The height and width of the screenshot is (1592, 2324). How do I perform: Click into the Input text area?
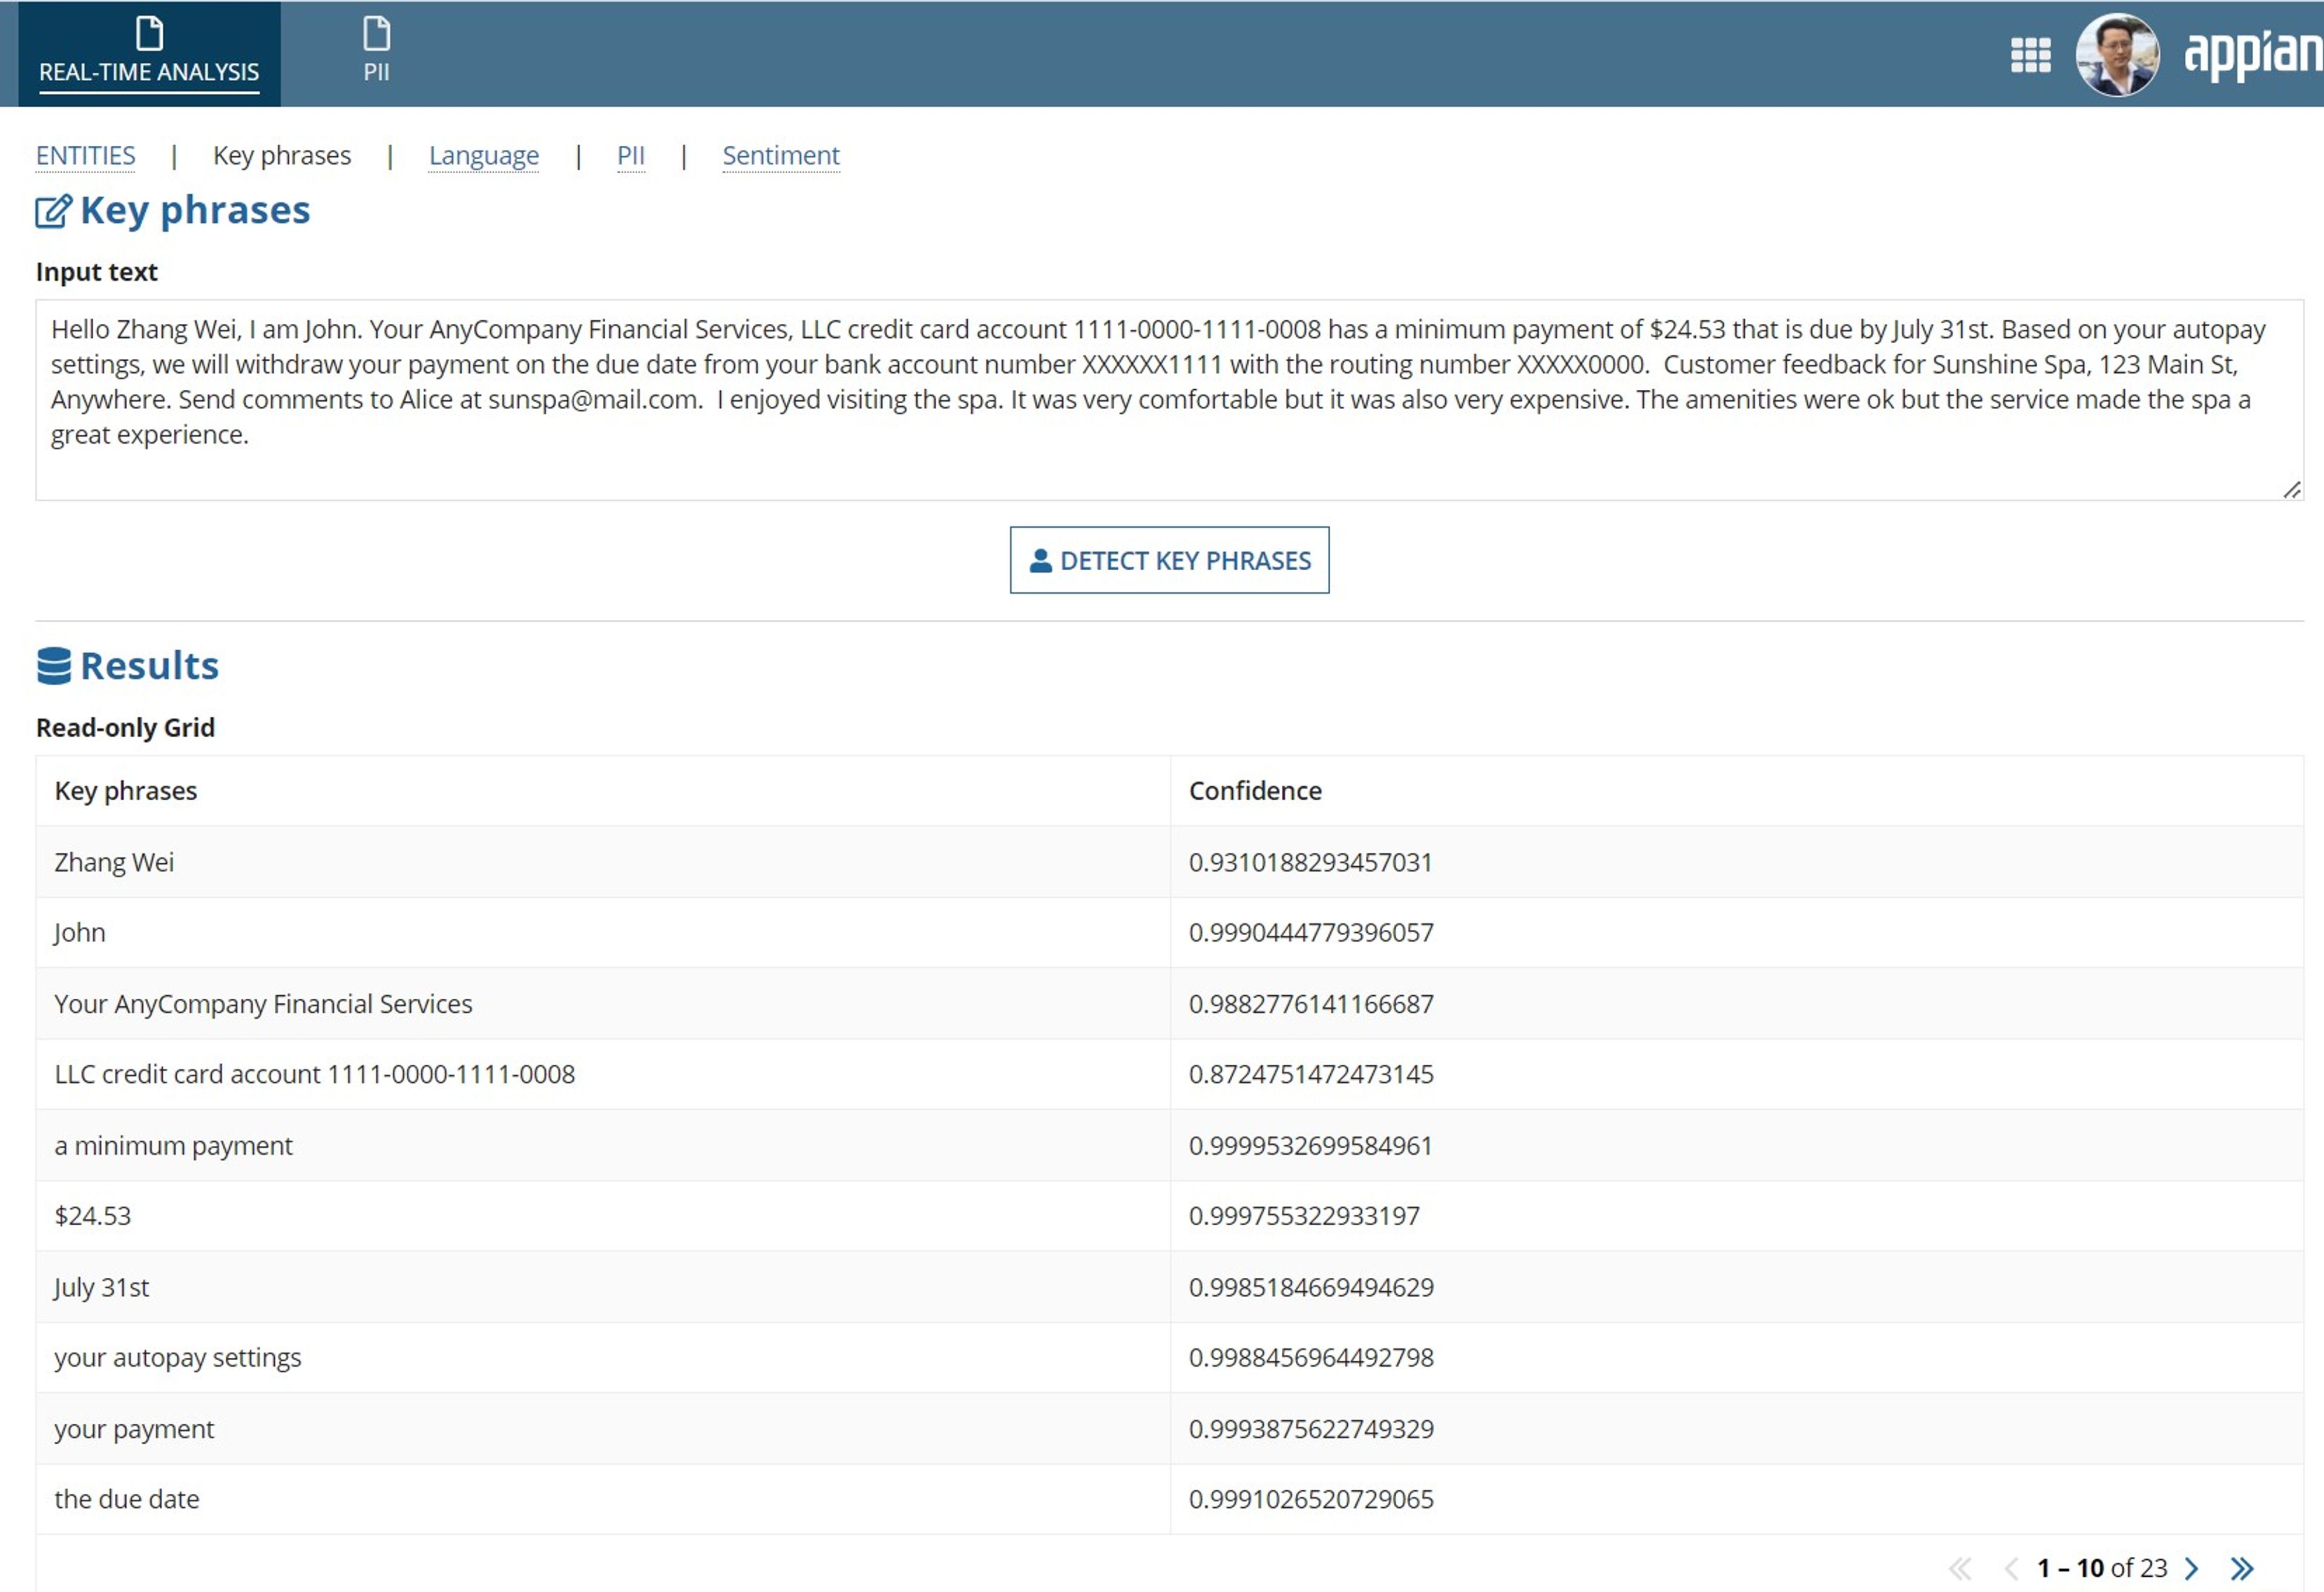point(1169,400)
